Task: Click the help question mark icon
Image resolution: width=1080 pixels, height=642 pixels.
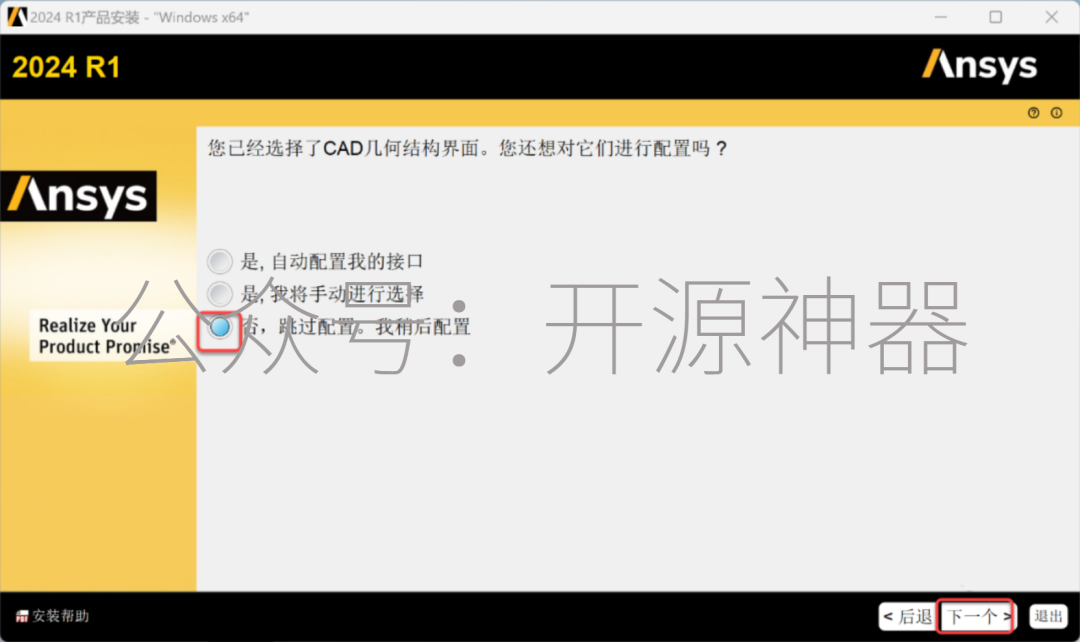Action: coord(1033,113)
